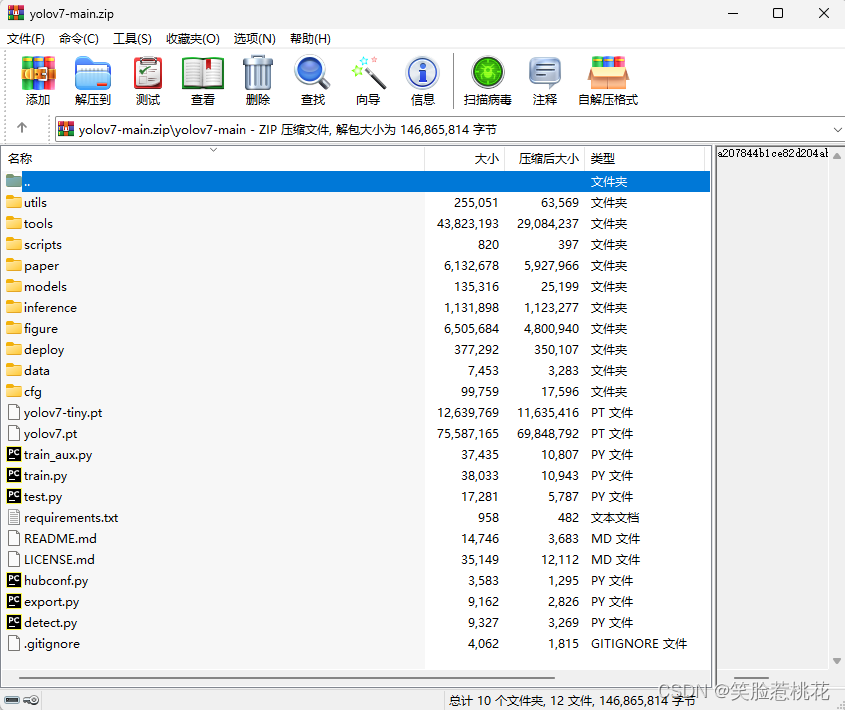Viewport: 845px width, 710px height.
Task: Select the figure folder row
Action: pyautogui.click(x=356, y=328)
